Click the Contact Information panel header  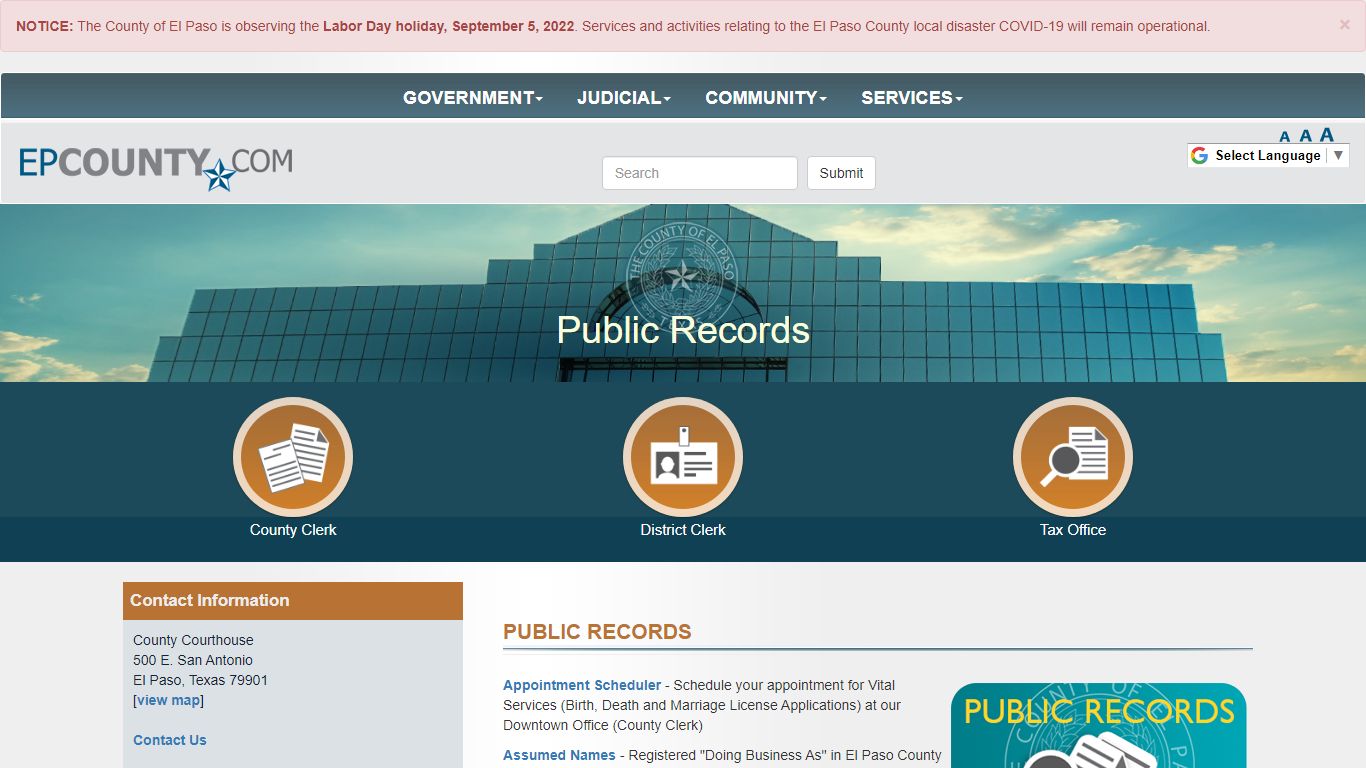click(x=293, y=601)
